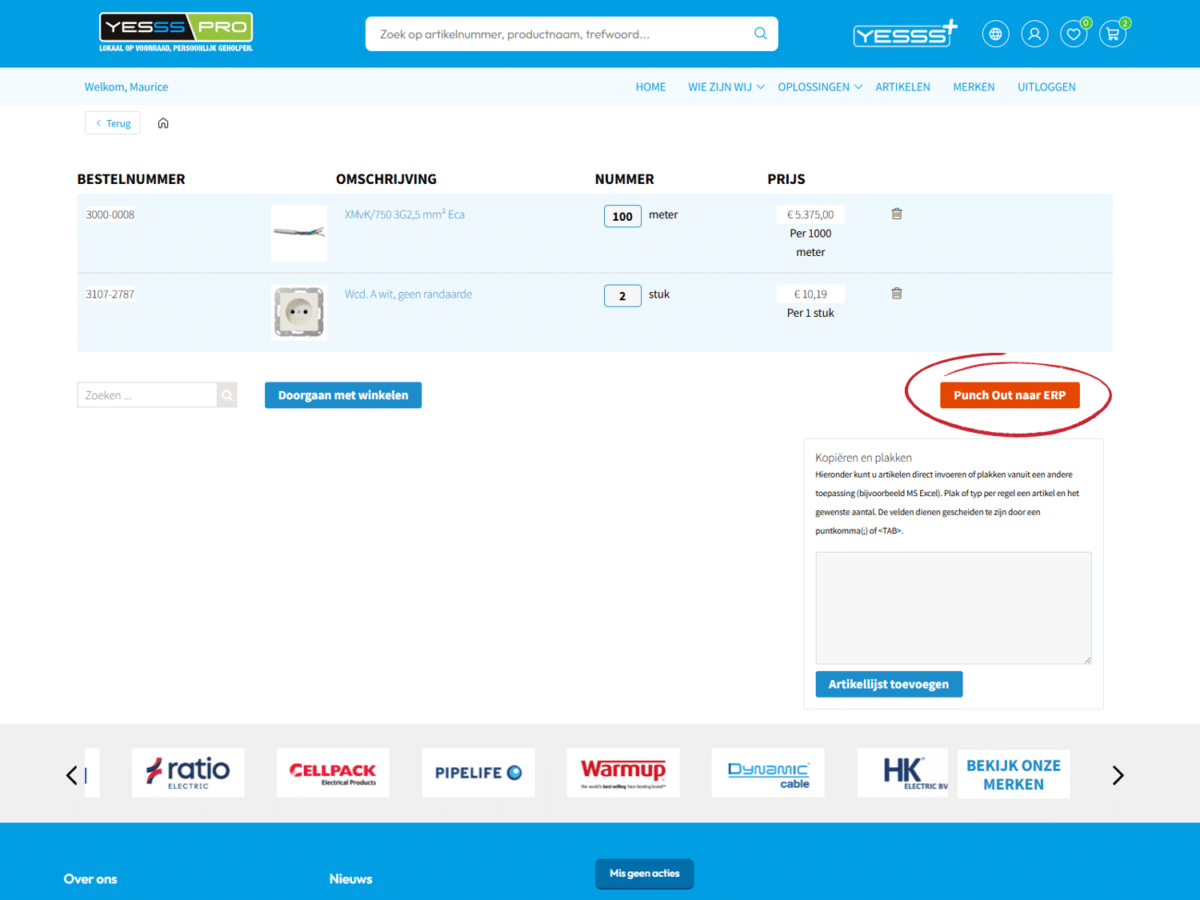Open the language globe icon
The image size is (1200, 900).
(996, 34)
